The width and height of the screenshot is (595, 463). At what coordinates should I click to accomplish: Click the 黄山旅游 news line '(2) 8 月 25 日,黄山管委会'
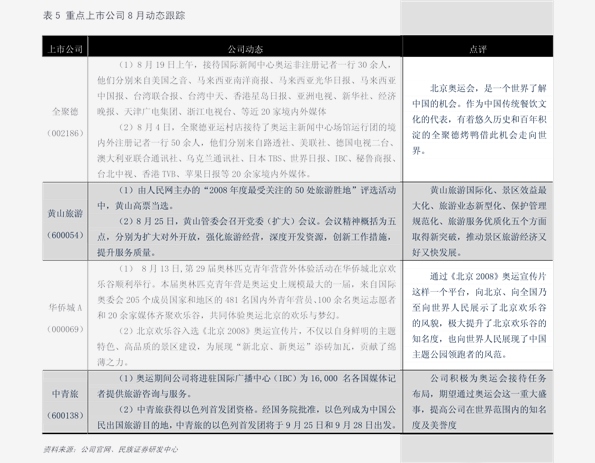tap(257, 221)
